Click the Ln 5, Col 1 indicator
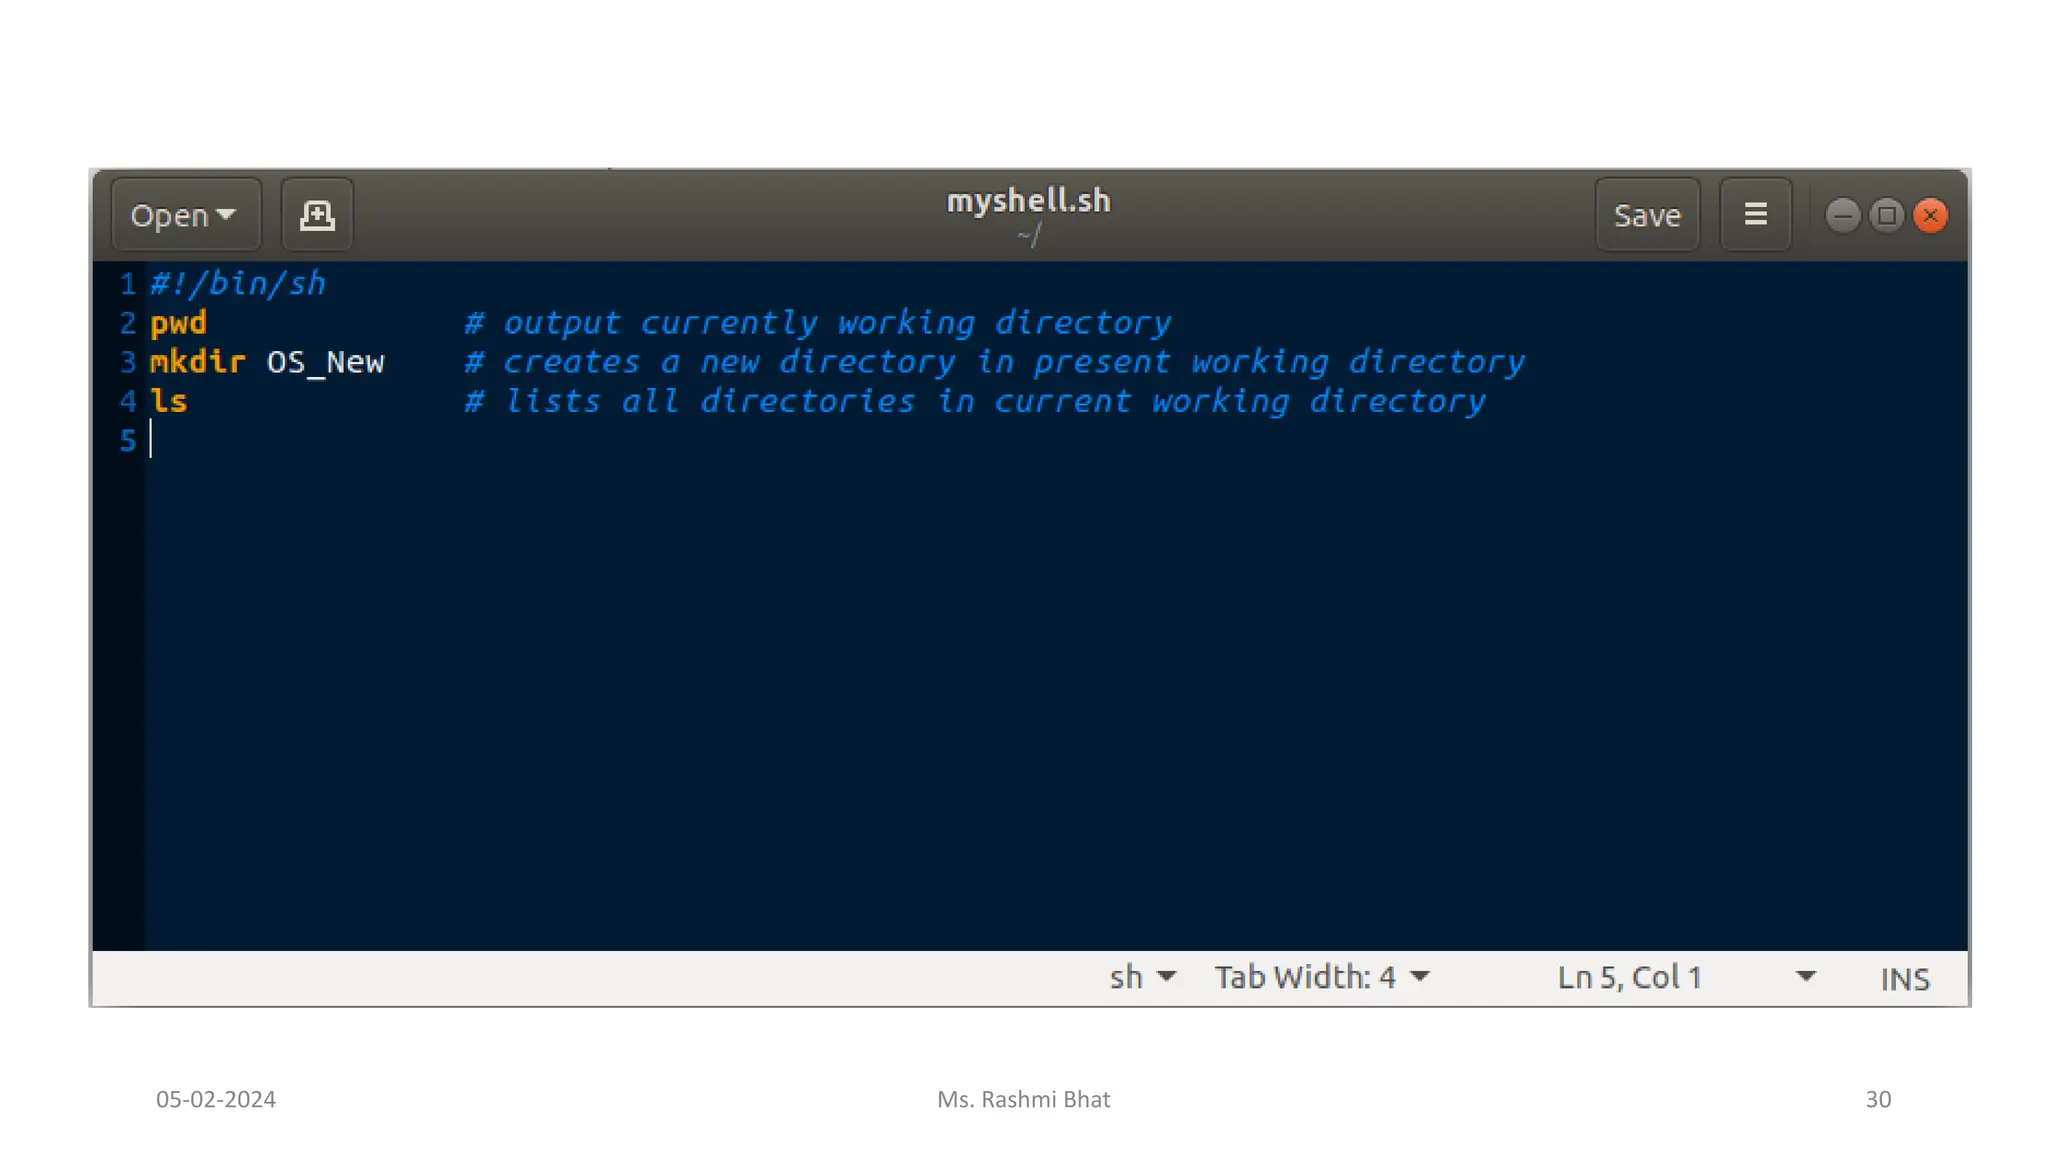 tap(1629, 977)
